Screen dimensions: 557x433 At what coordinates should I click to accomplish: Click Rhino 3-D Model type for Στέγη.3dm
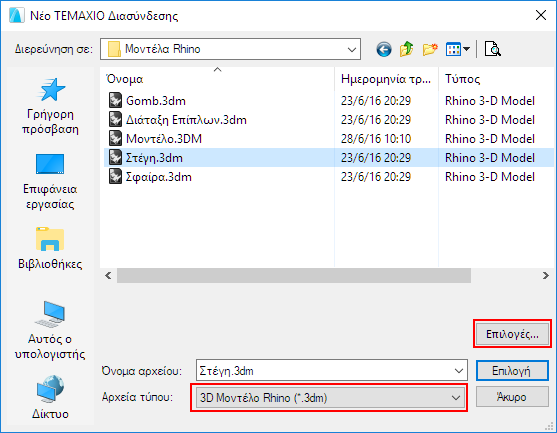(490, 158)
